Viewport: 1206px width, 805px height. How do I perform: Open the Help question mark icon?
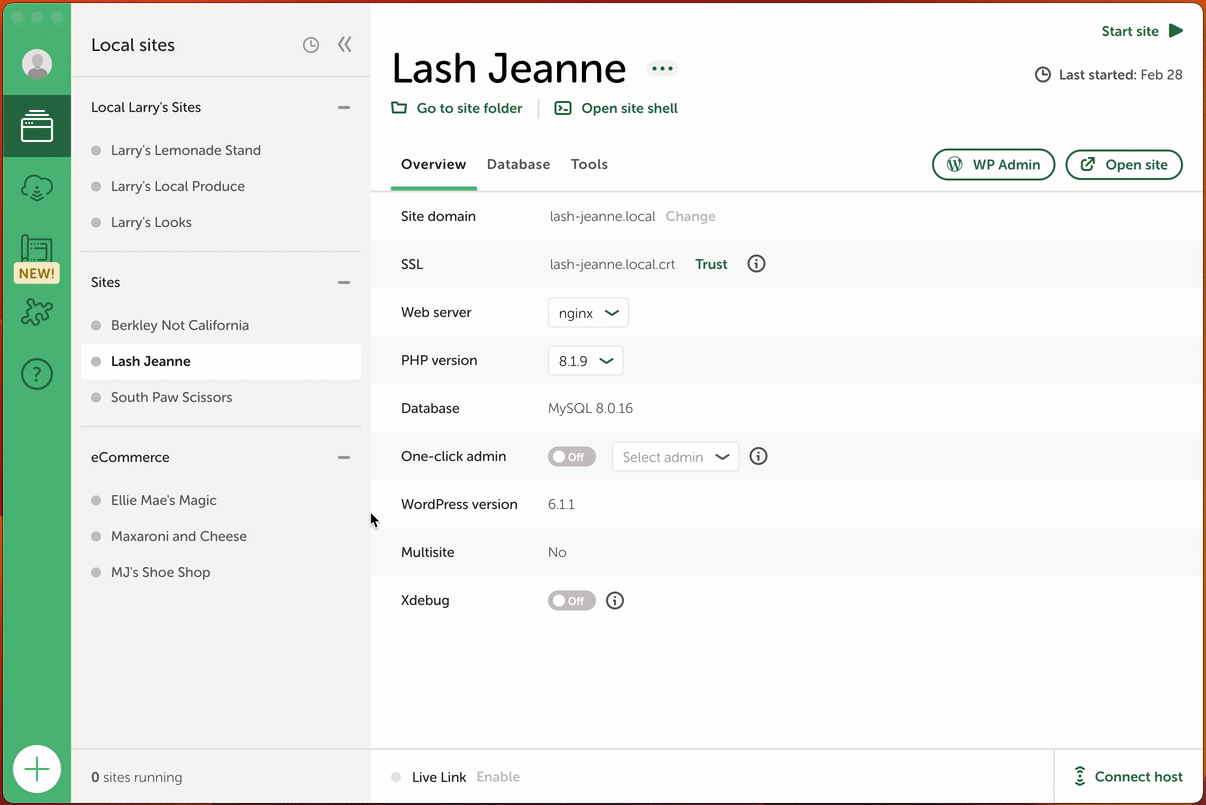coord(37,375)
